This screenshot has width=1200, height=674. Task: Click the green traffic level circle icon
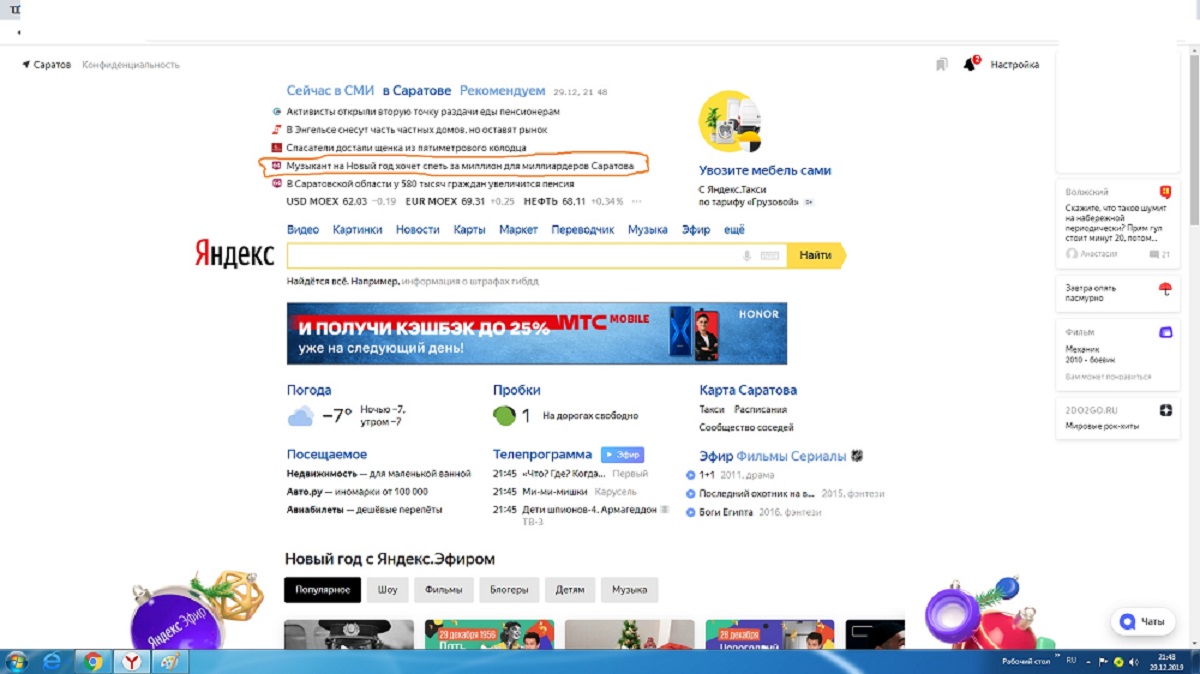tap(505, 415)
